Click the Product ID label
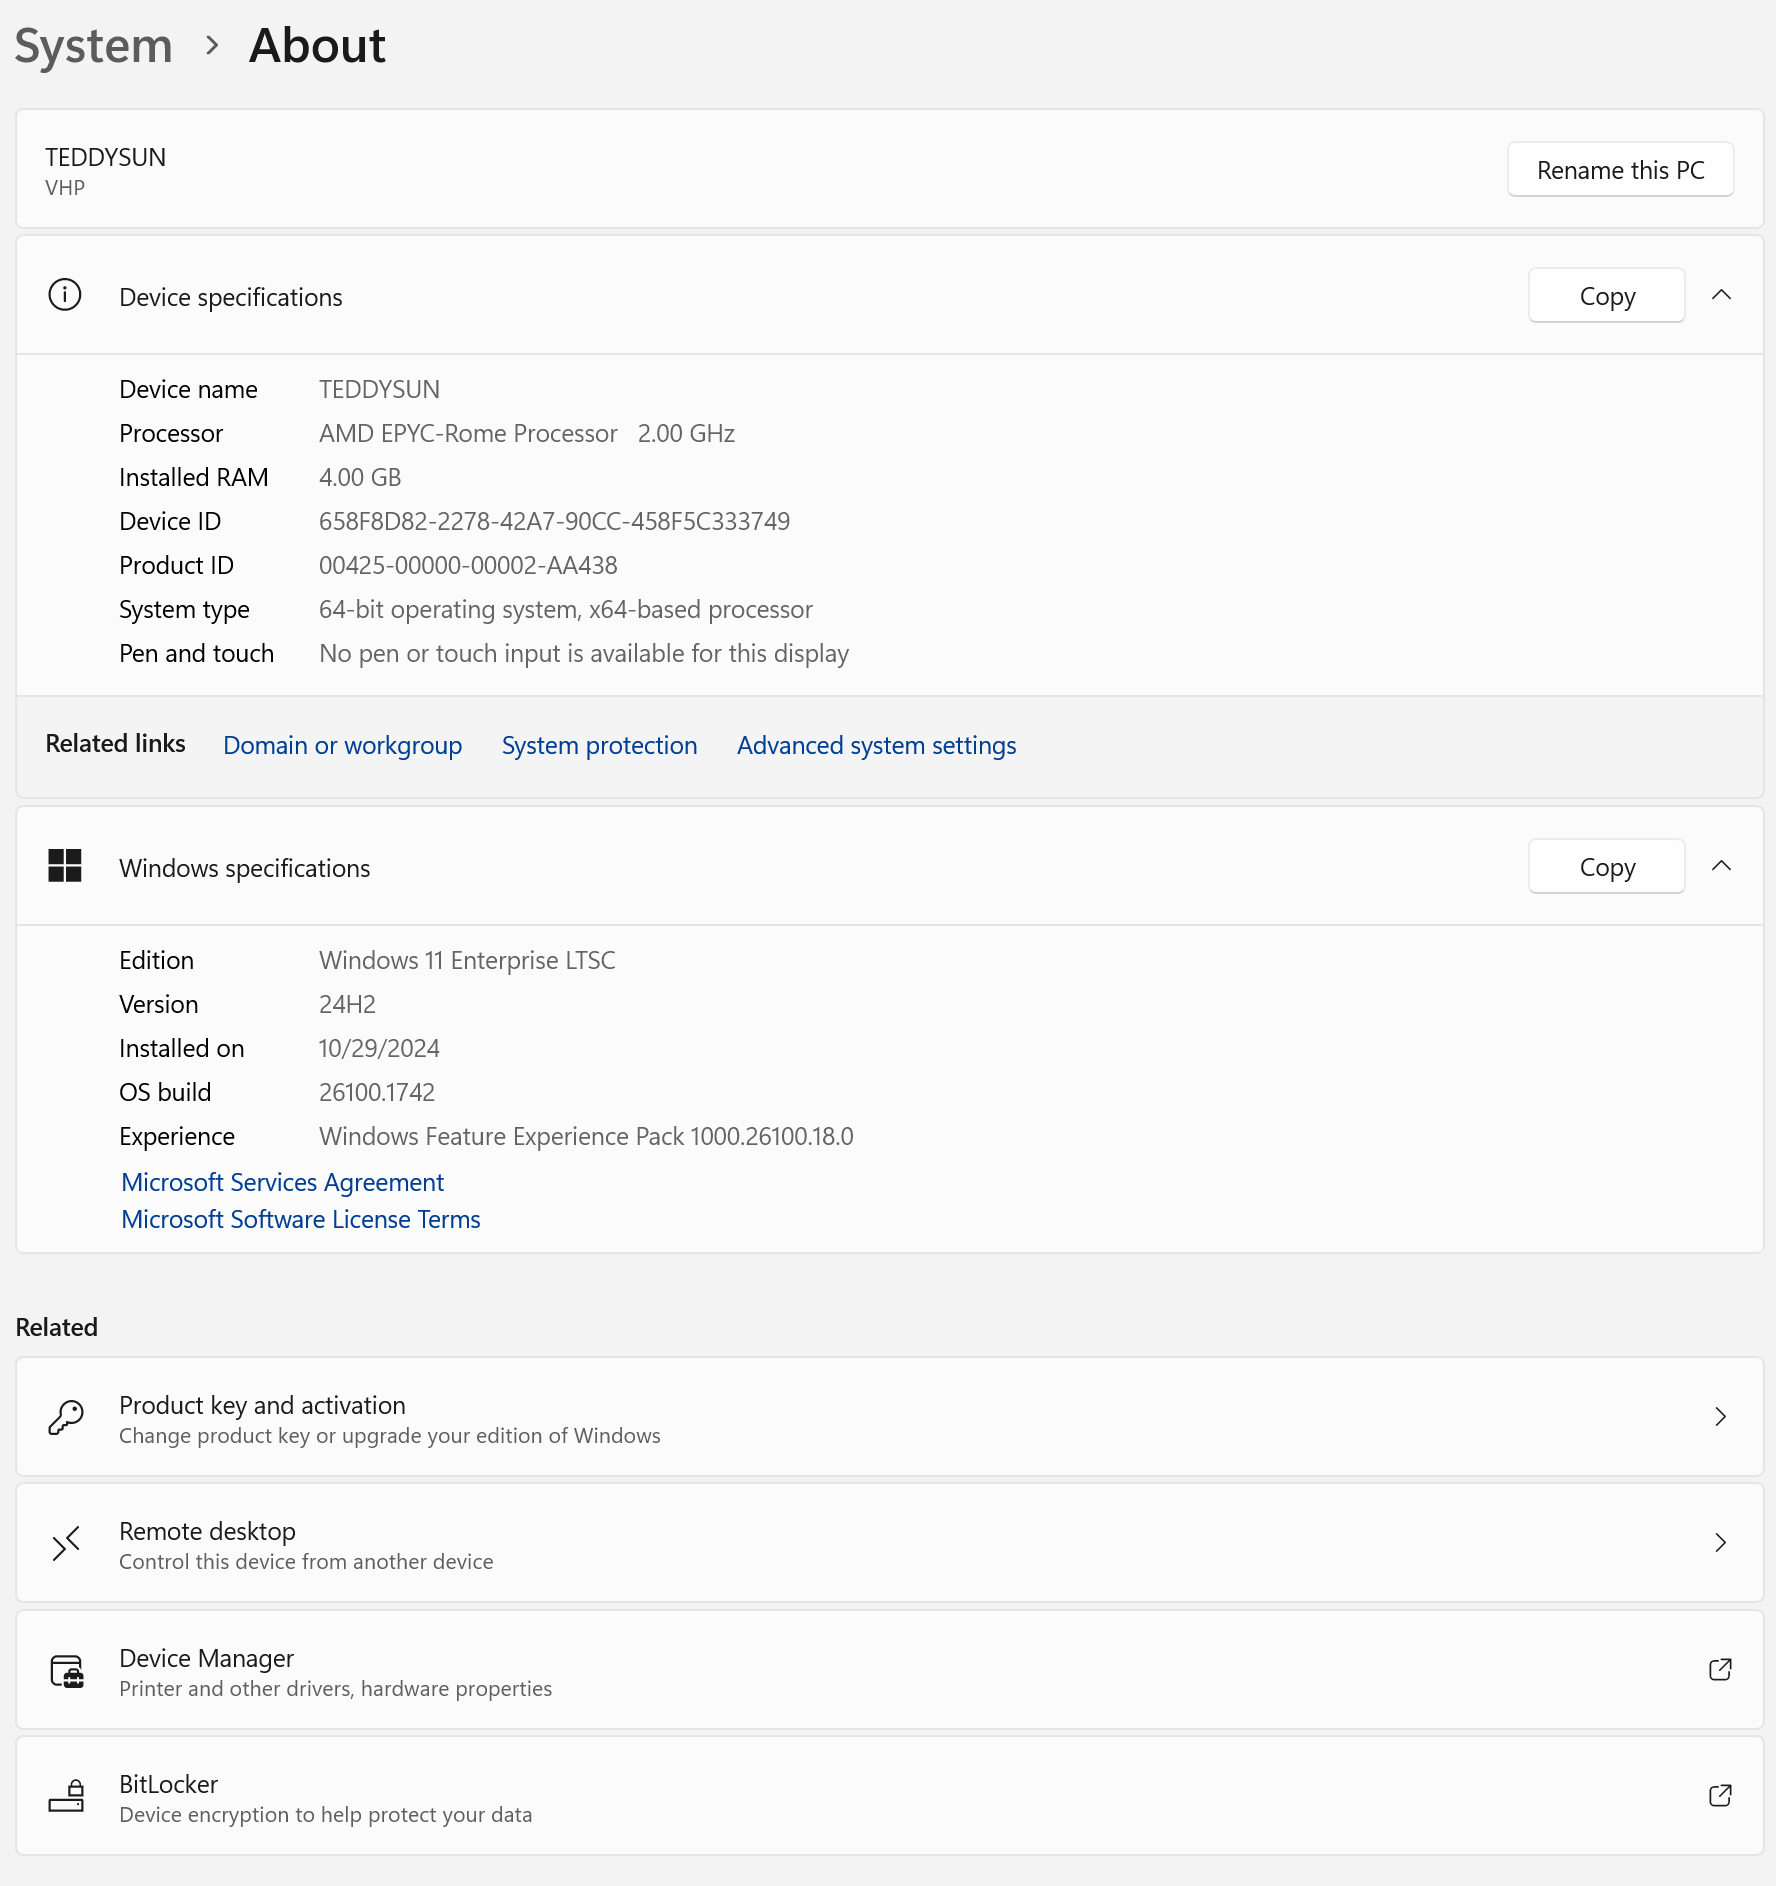1776x1886 pixels. pos(176,566)
